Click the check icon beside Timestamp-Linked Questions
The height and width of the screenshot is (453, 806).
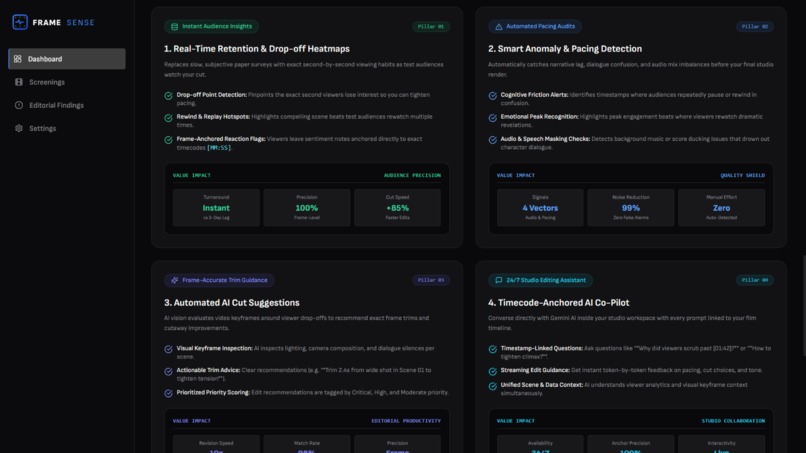tap(492, 349)
